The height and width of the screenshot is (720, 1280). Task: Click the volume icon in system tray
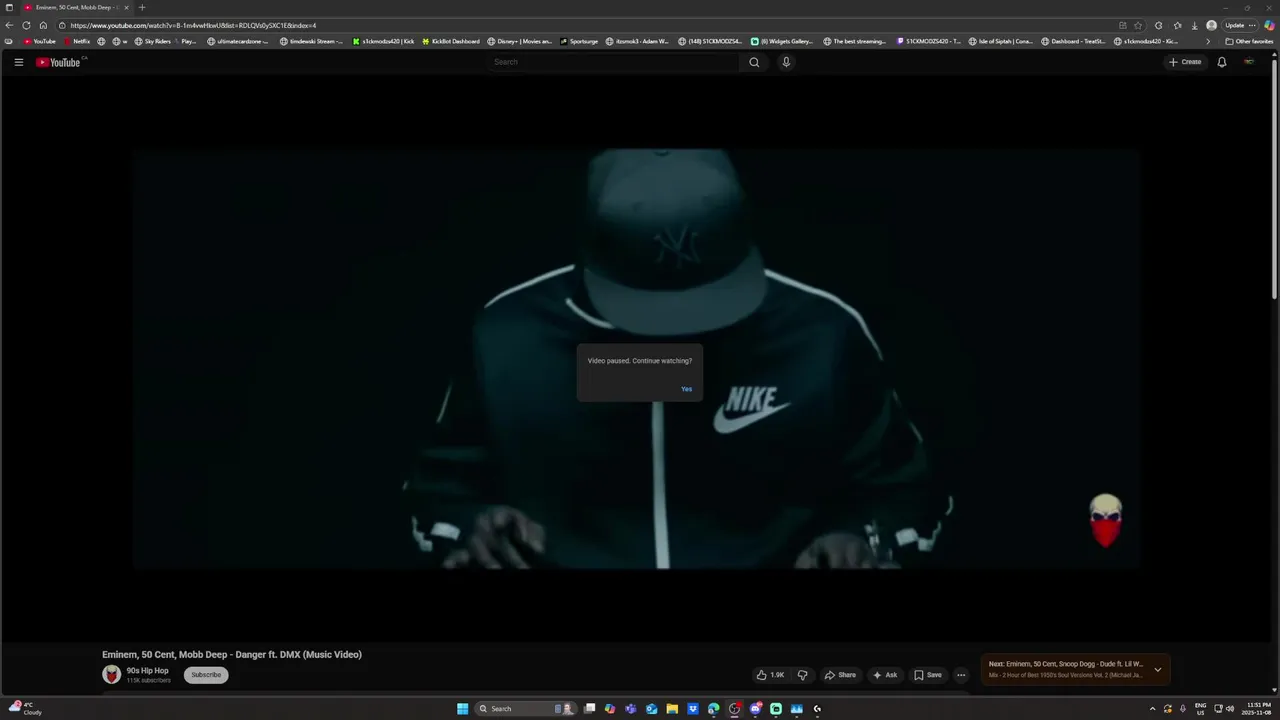tap(1230, 709)
